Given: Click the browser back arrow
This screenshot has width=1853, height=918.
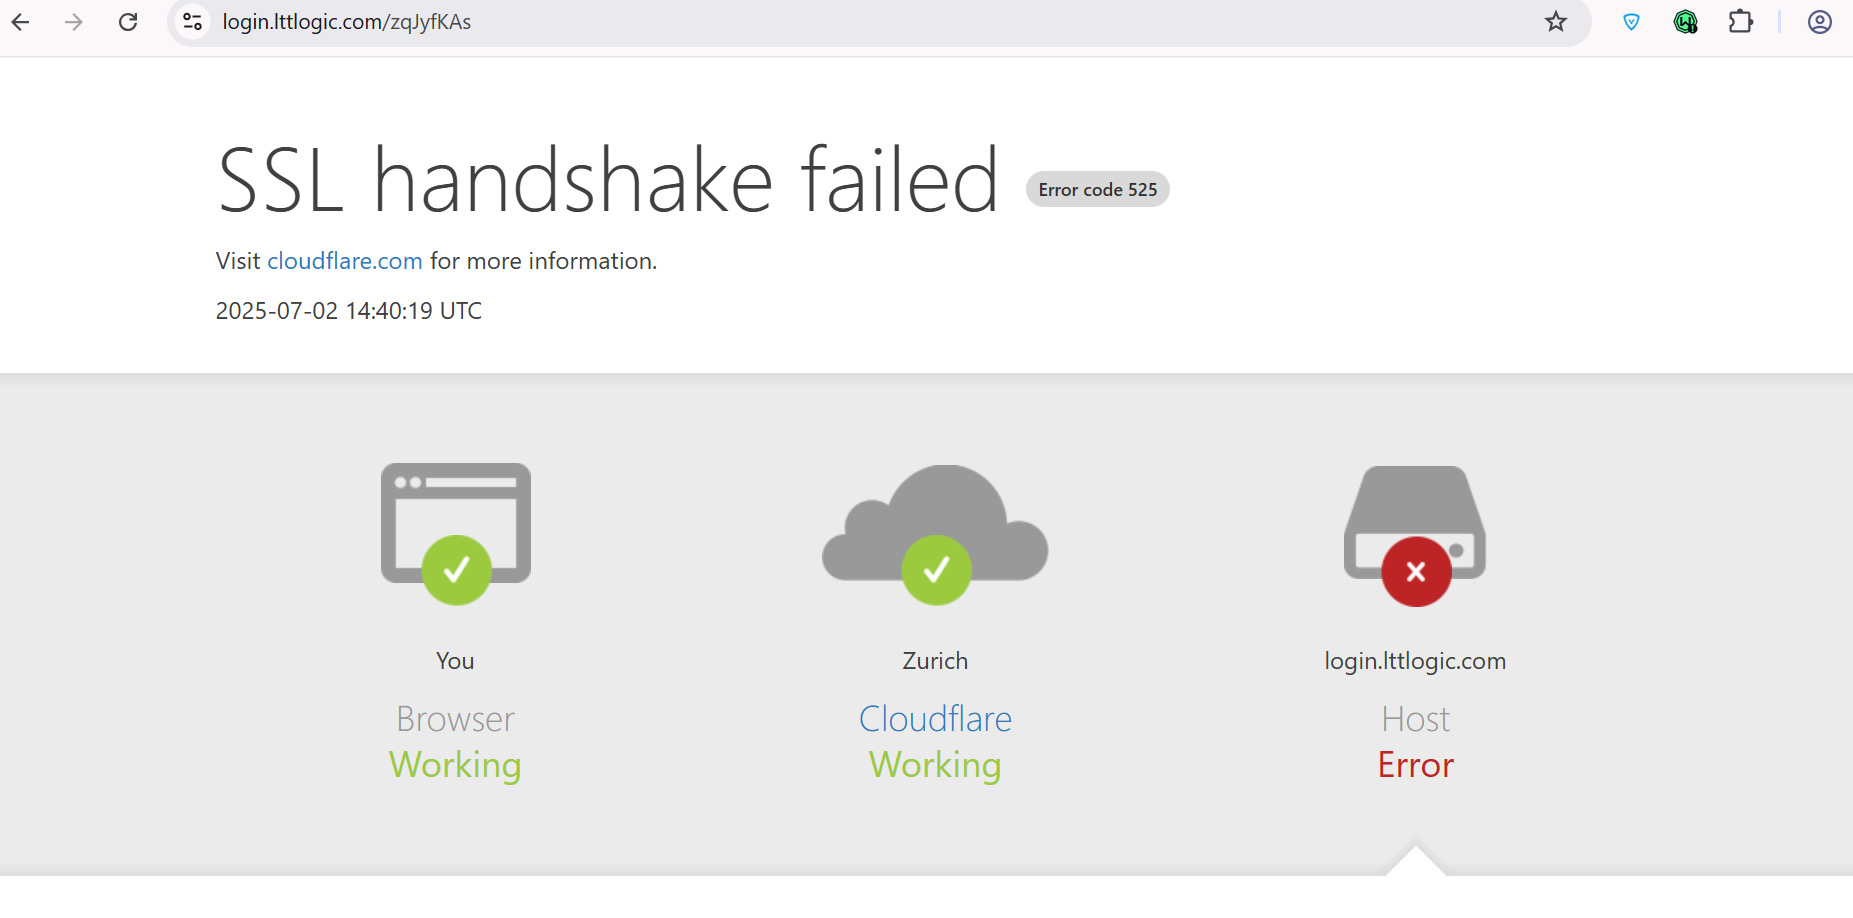Looking at the screenshot, I should [x=21, y=22].
